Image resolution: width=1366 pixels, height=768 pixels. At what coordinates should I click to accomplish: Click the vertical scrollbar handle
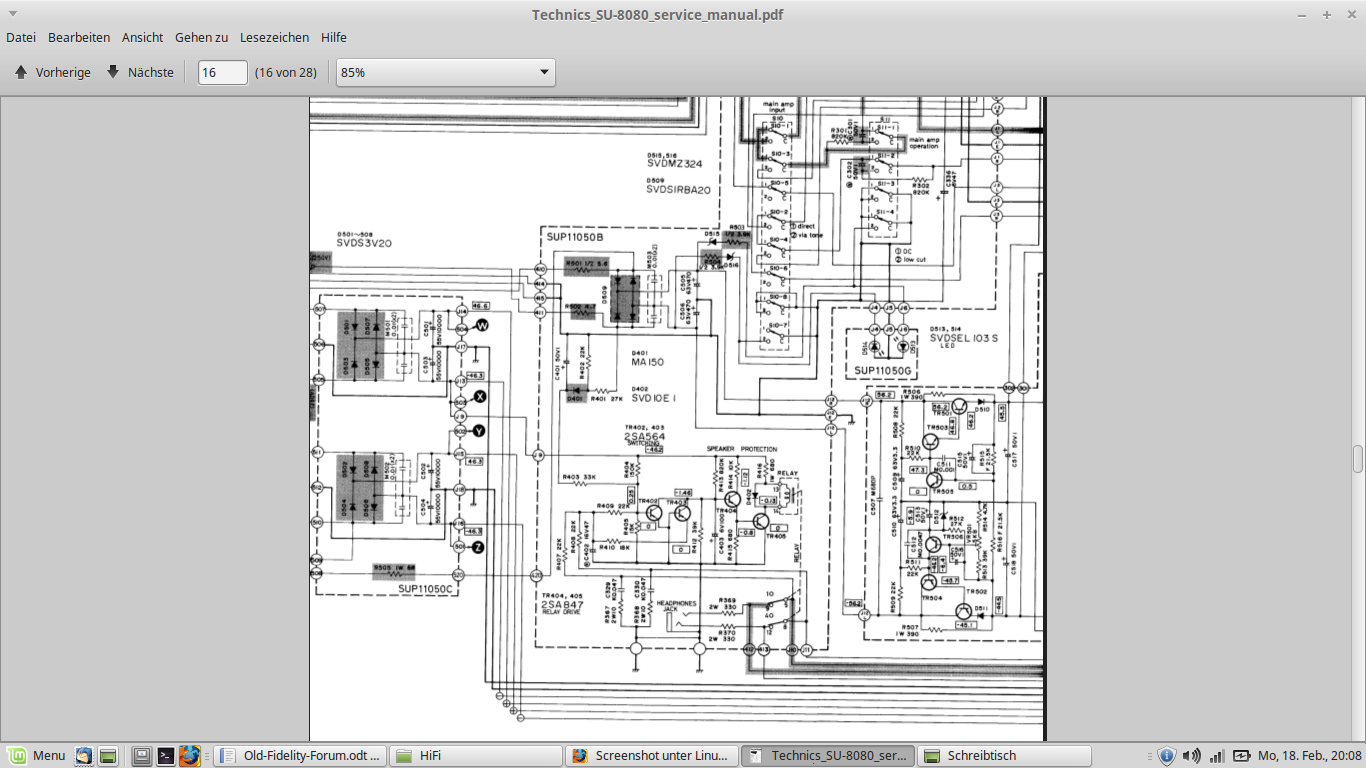(x=1358, y=459)
